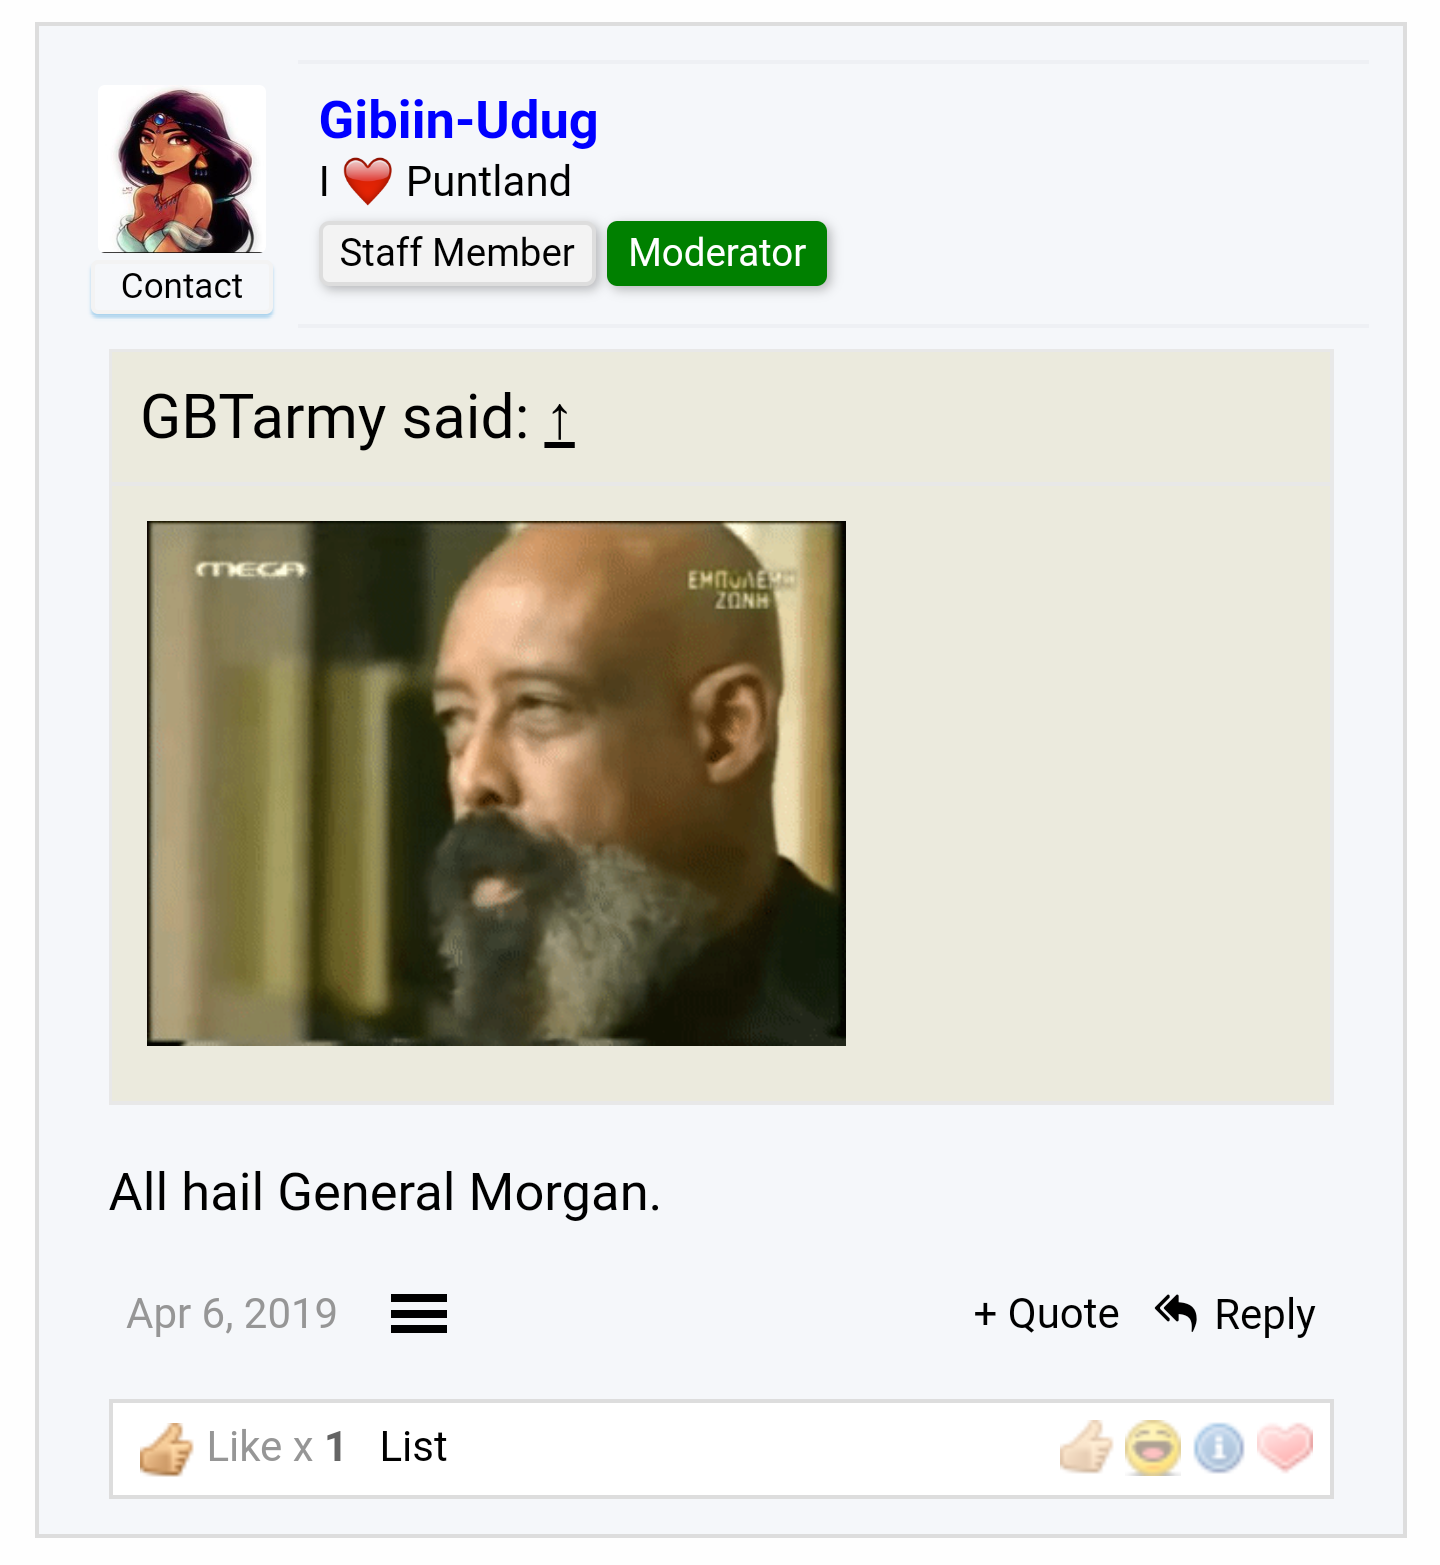Open the quoted GIF of the bearded man
This screenshot has width=1440, height=1565.
click(496, 783)
